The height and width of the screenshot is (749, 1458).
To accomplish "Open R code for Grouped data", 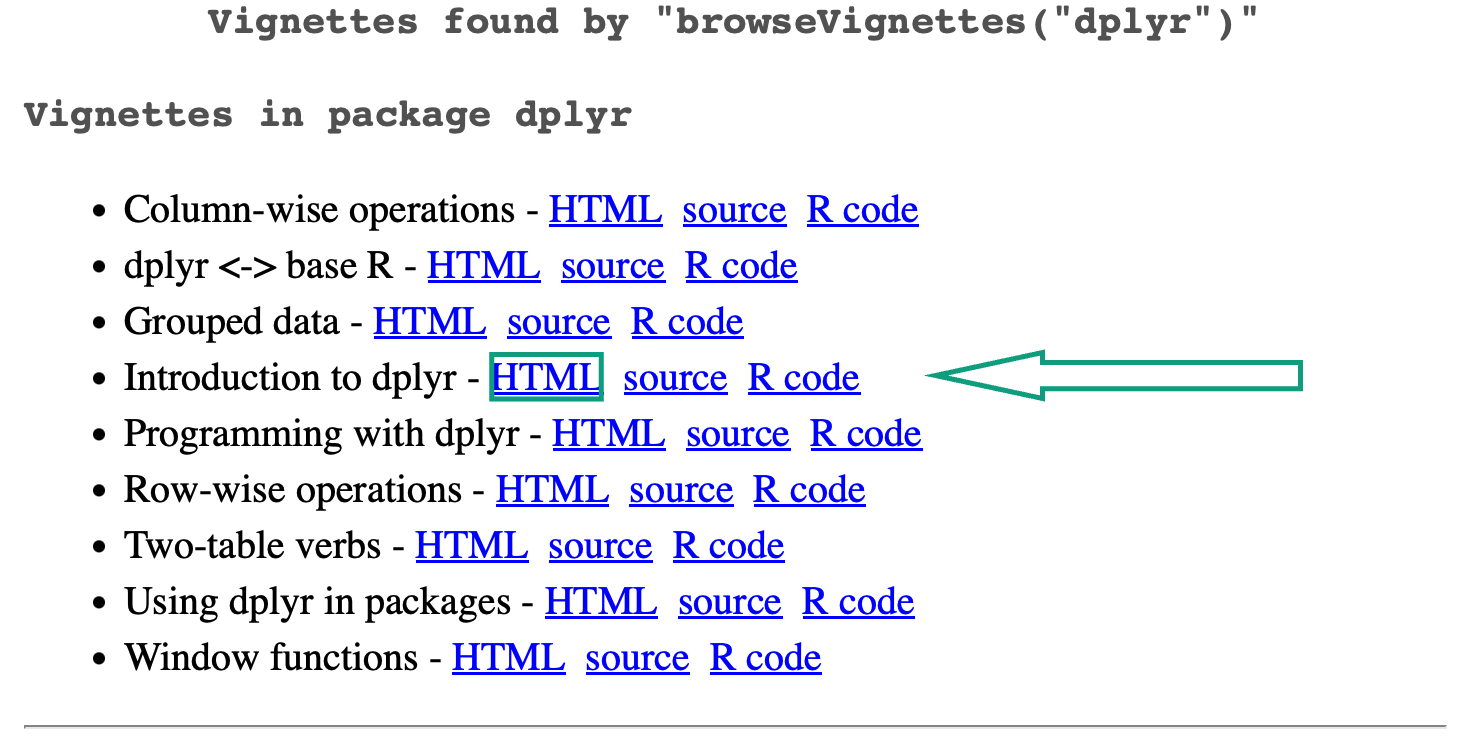I will (x=687, y=322).
